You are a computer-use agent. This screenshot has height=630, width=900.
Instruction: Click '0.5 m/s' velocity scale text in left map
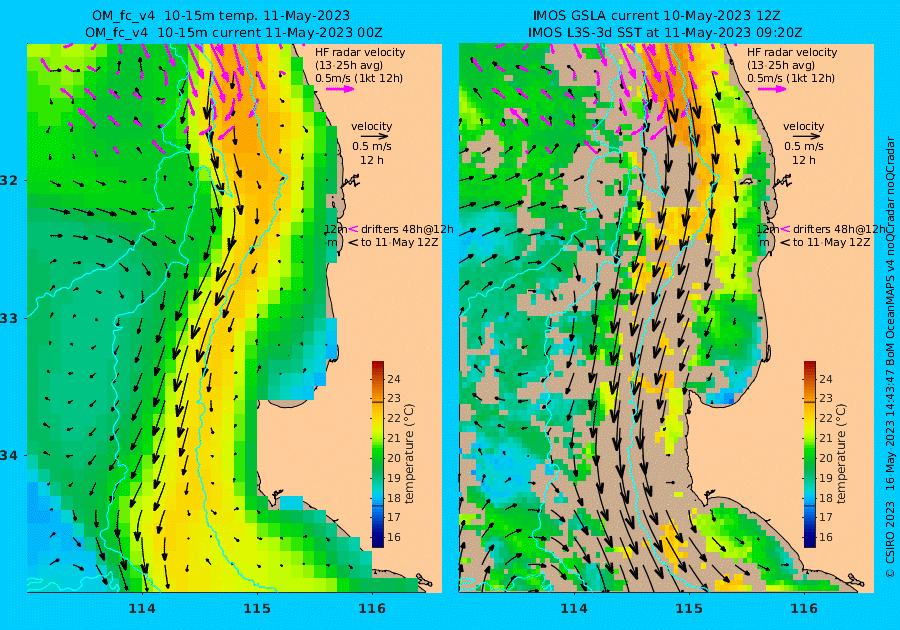click(x=372, y=146)
